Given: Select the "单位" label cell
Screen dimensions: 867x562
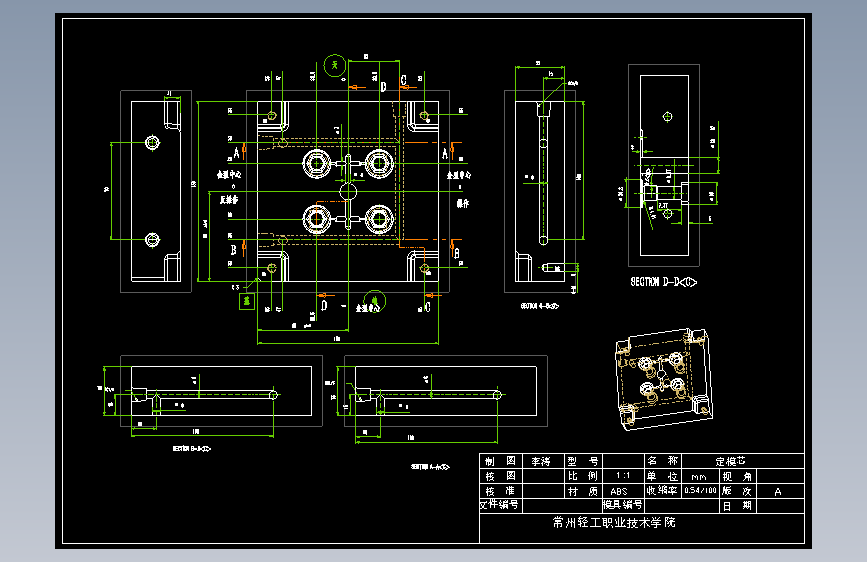Looking at the screenshot, I should coord(662,476).
